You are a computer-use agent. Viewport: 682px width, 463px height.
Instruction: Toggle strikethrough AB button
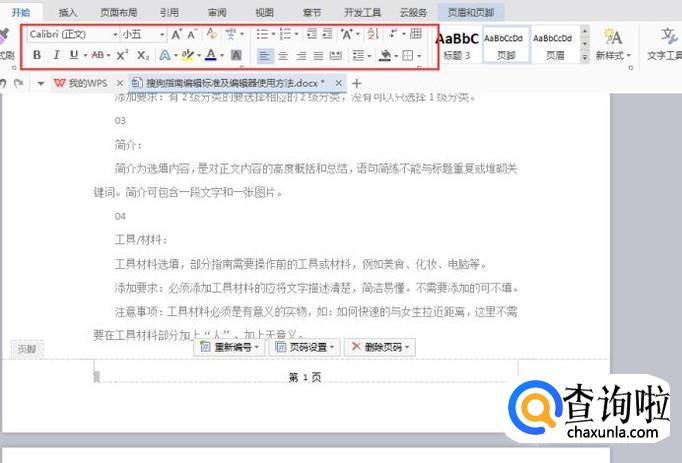coord(97,55)
